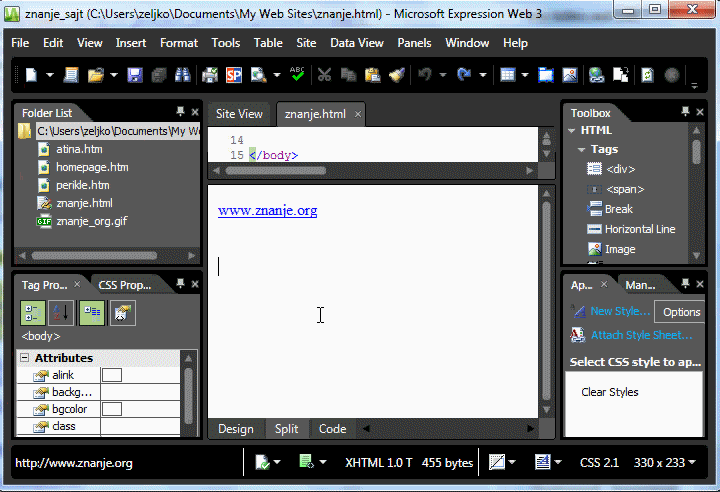
Task: Click the Insert Hyperlink globe icon
Action: pyautogui.click(x=596, y=75)
